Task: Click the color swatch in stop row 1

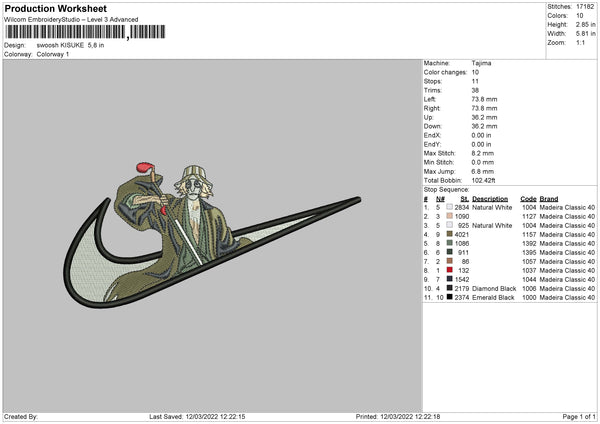Action: pyautogui.click(x=449, y=207)
